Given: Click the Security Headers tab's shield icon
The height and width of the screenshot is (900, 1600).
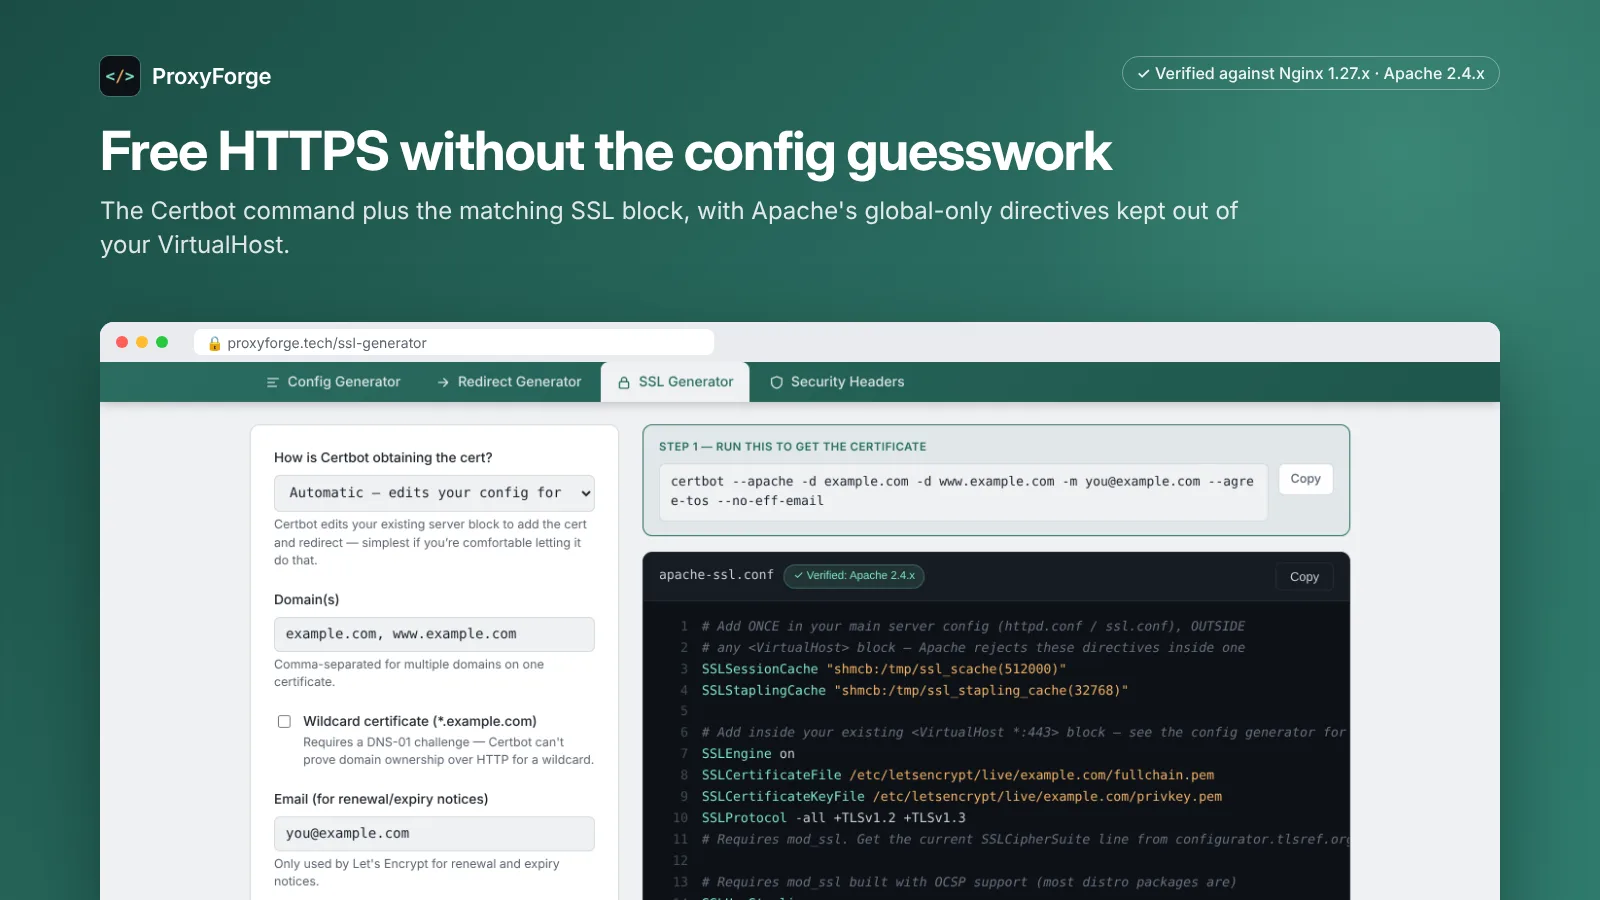Looking at the screenshot, I should coord(776,382).
